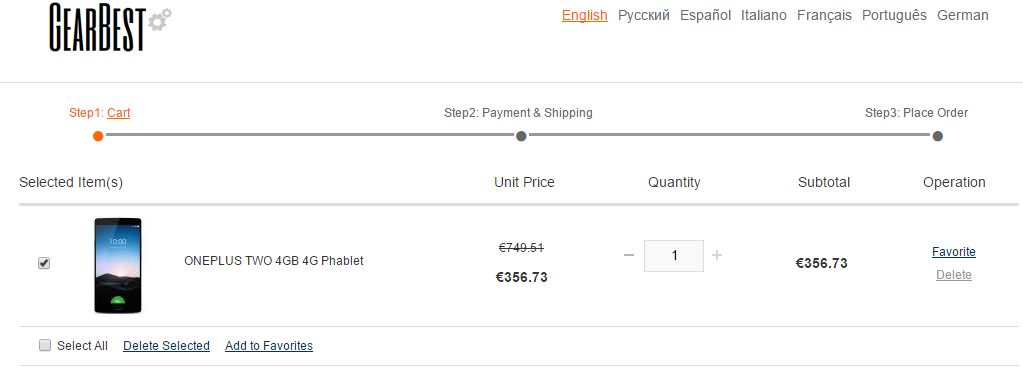Viewport: 1023px width, 372px height.
Task: Decrease quantity with the minus button
Action: (x=628, y=255)
